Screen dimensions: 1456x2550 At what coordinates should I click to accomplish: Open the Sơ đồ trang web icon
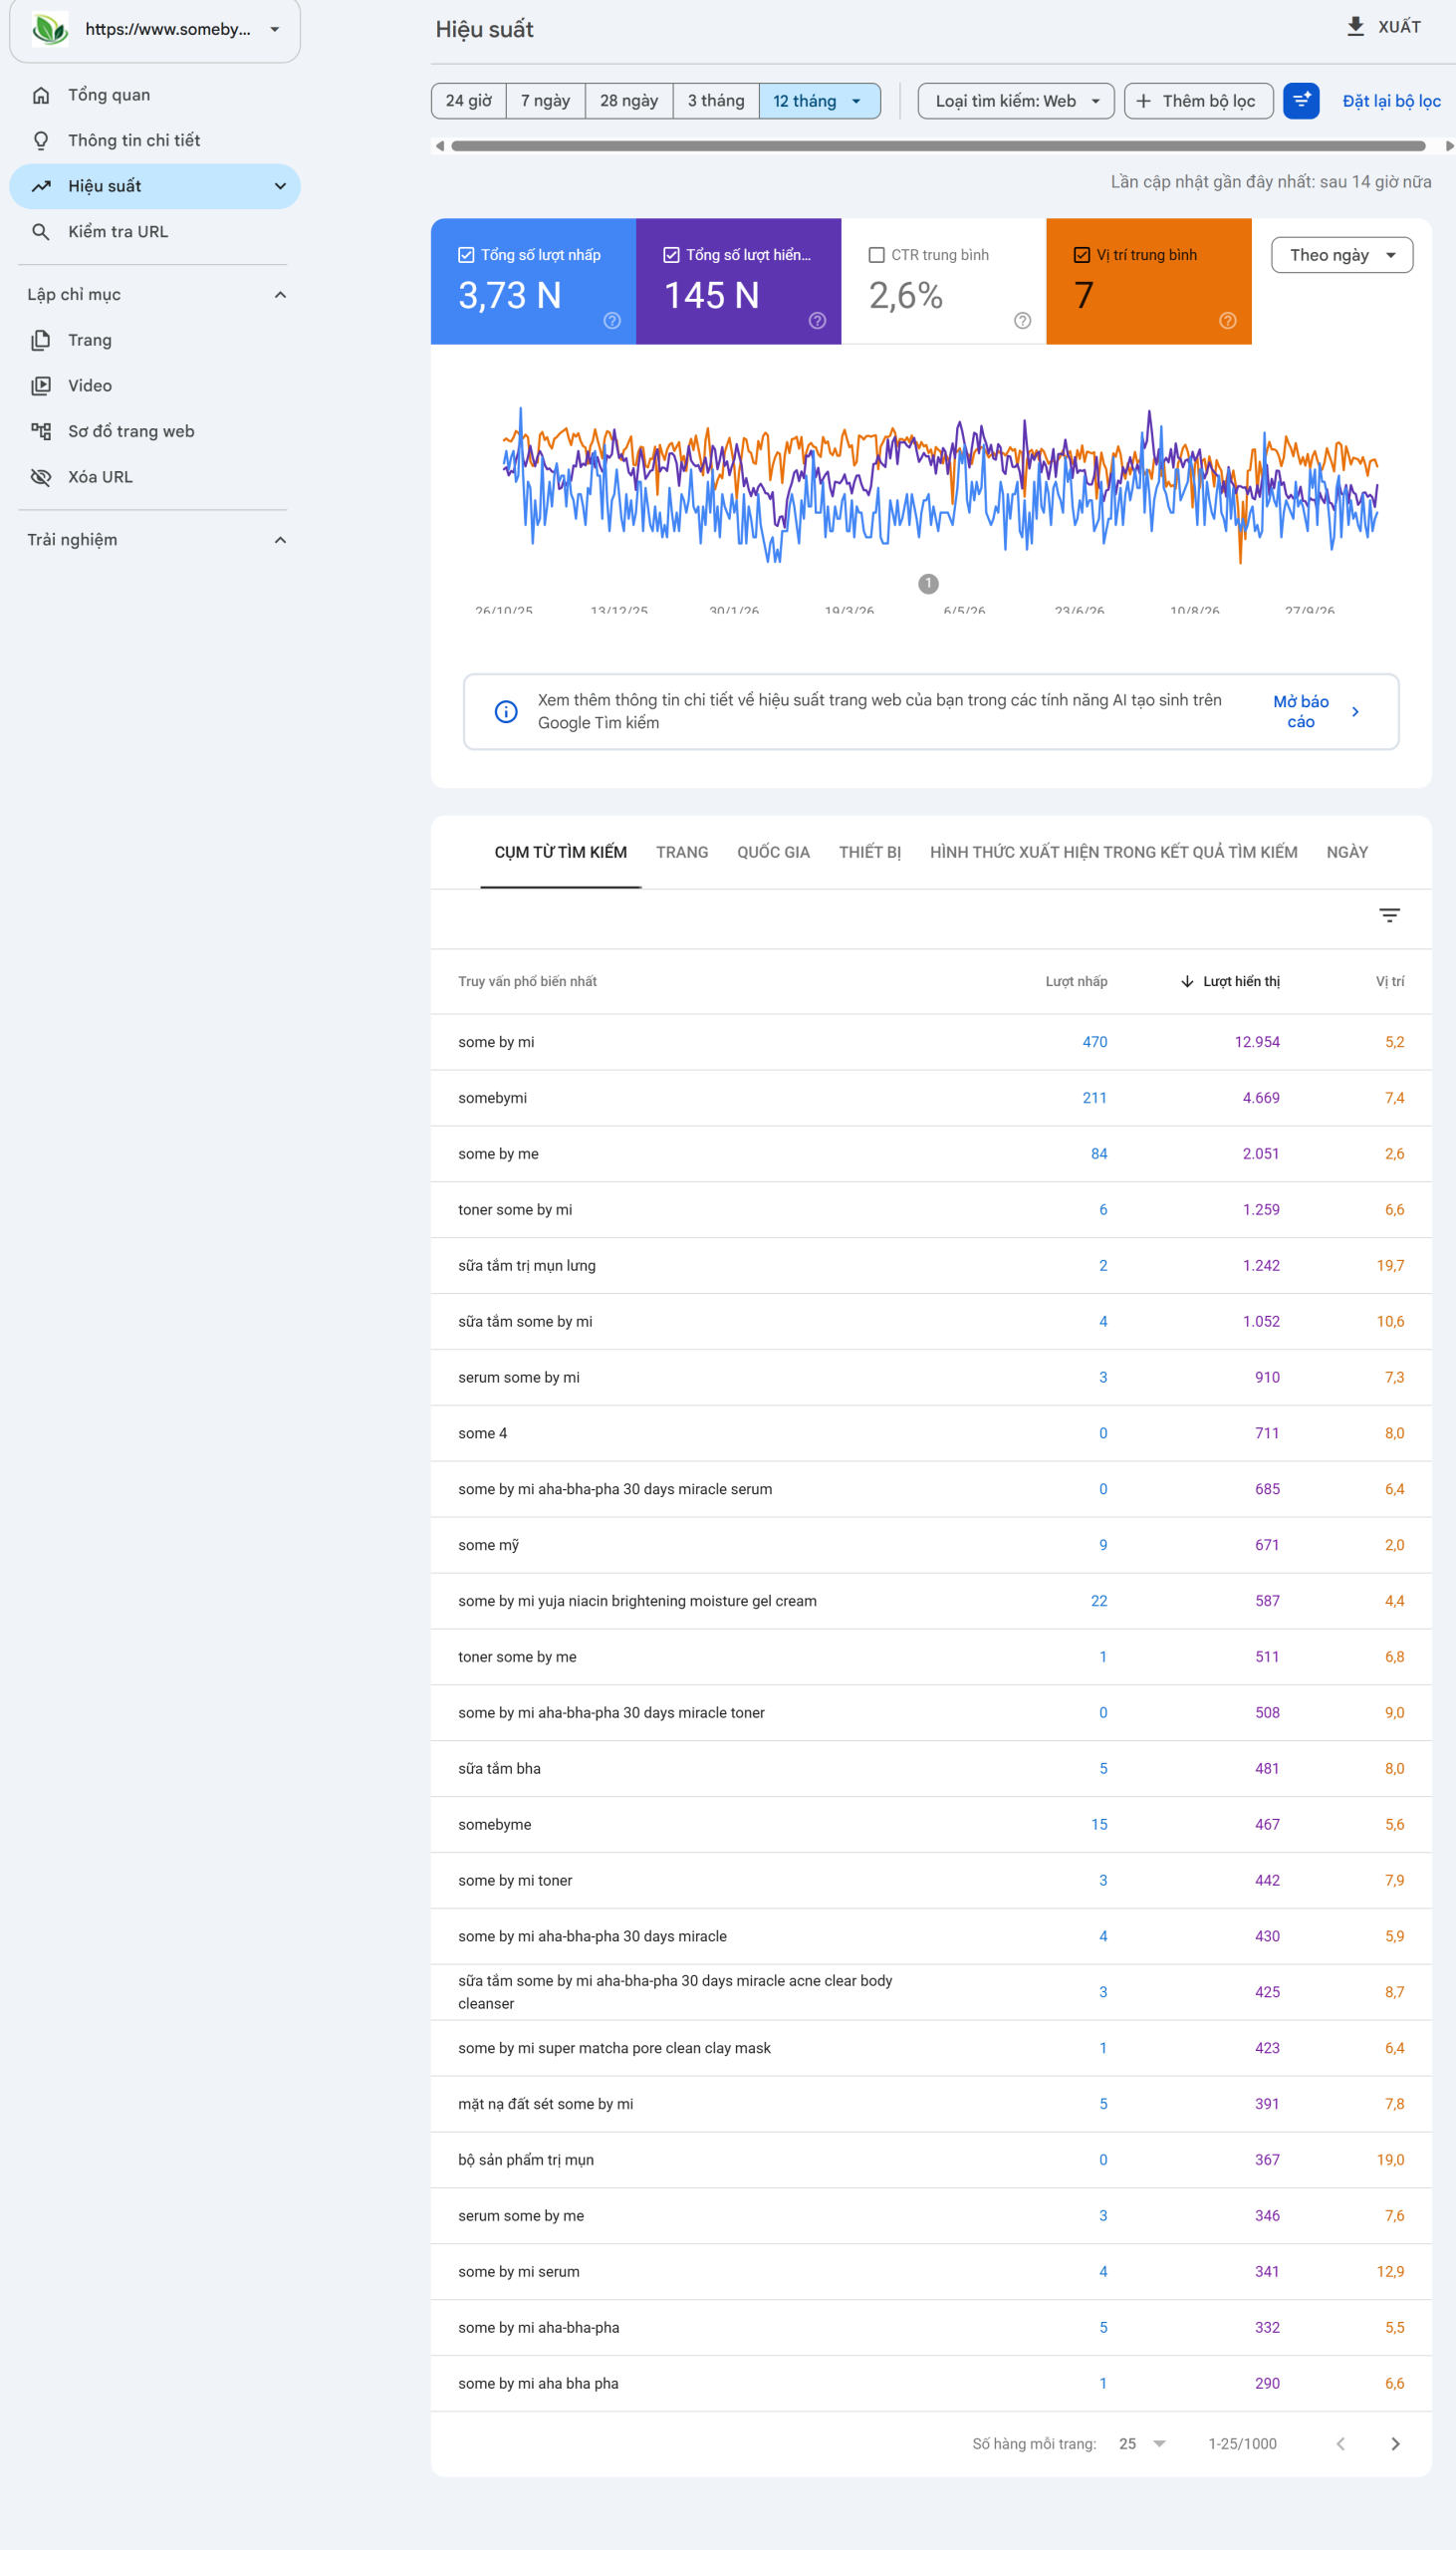(41, 432)
